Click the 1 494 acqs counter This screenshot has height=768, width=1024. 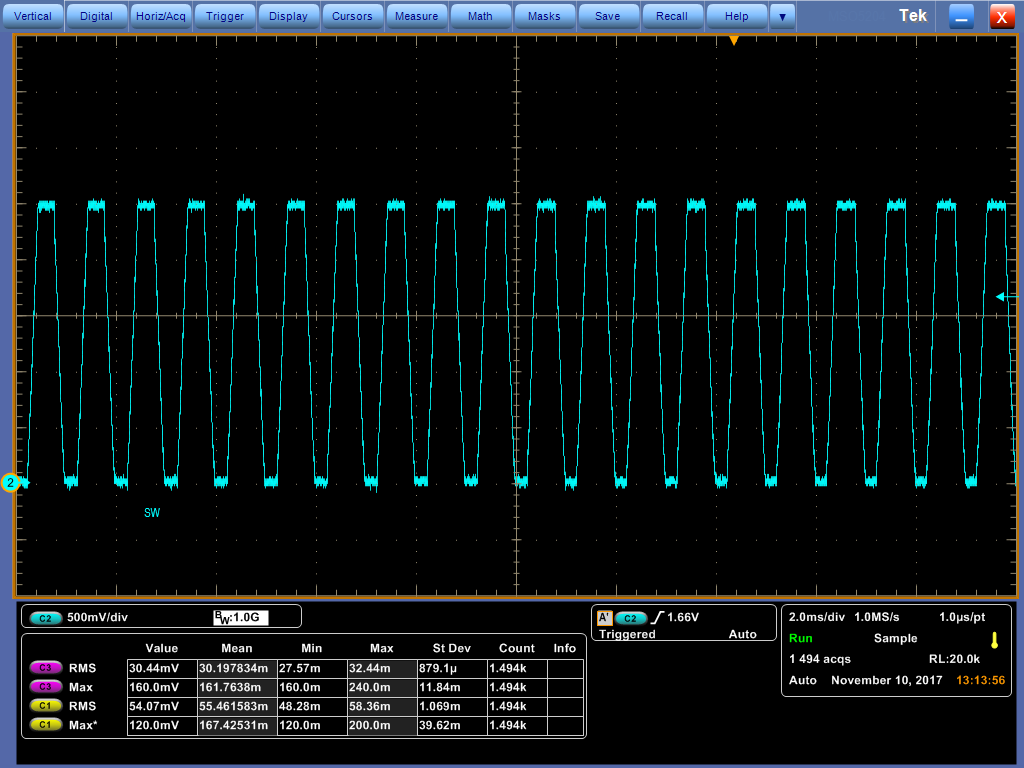pyautogui.click(x=820, y=659)
